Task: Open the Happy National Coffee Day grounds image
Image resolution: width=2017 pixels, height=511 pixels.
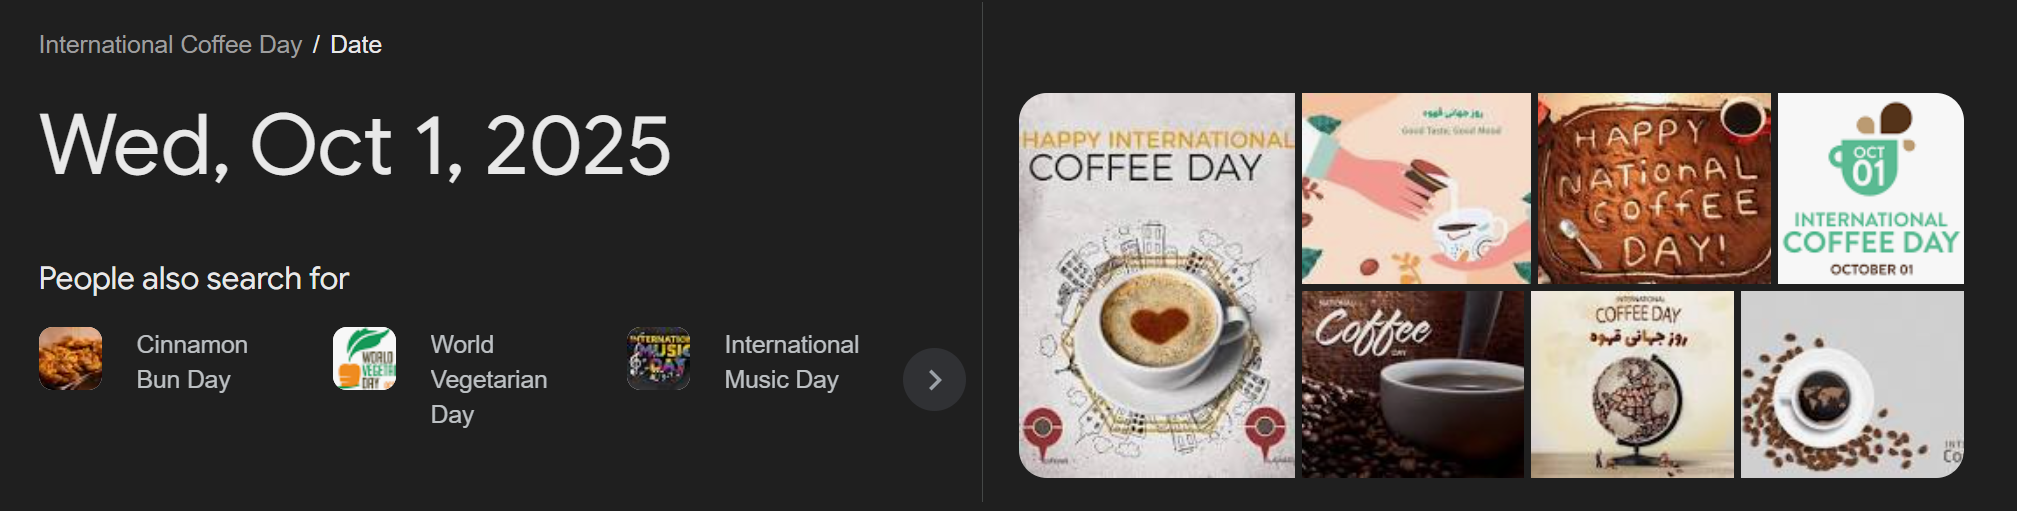Action: 1654,188
